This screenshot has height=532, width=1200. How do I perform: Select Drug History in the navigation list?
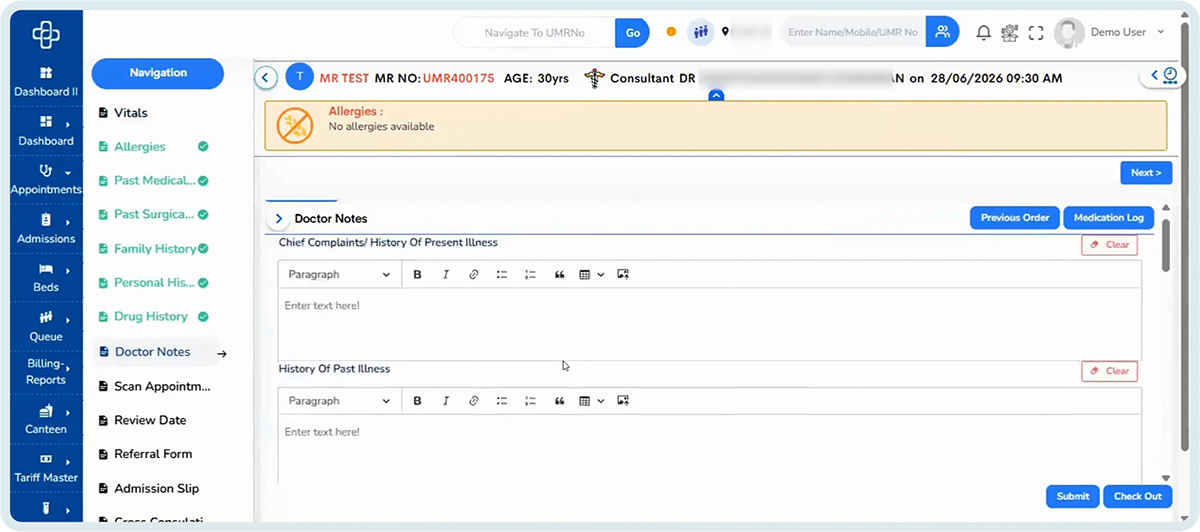[153, 317]
